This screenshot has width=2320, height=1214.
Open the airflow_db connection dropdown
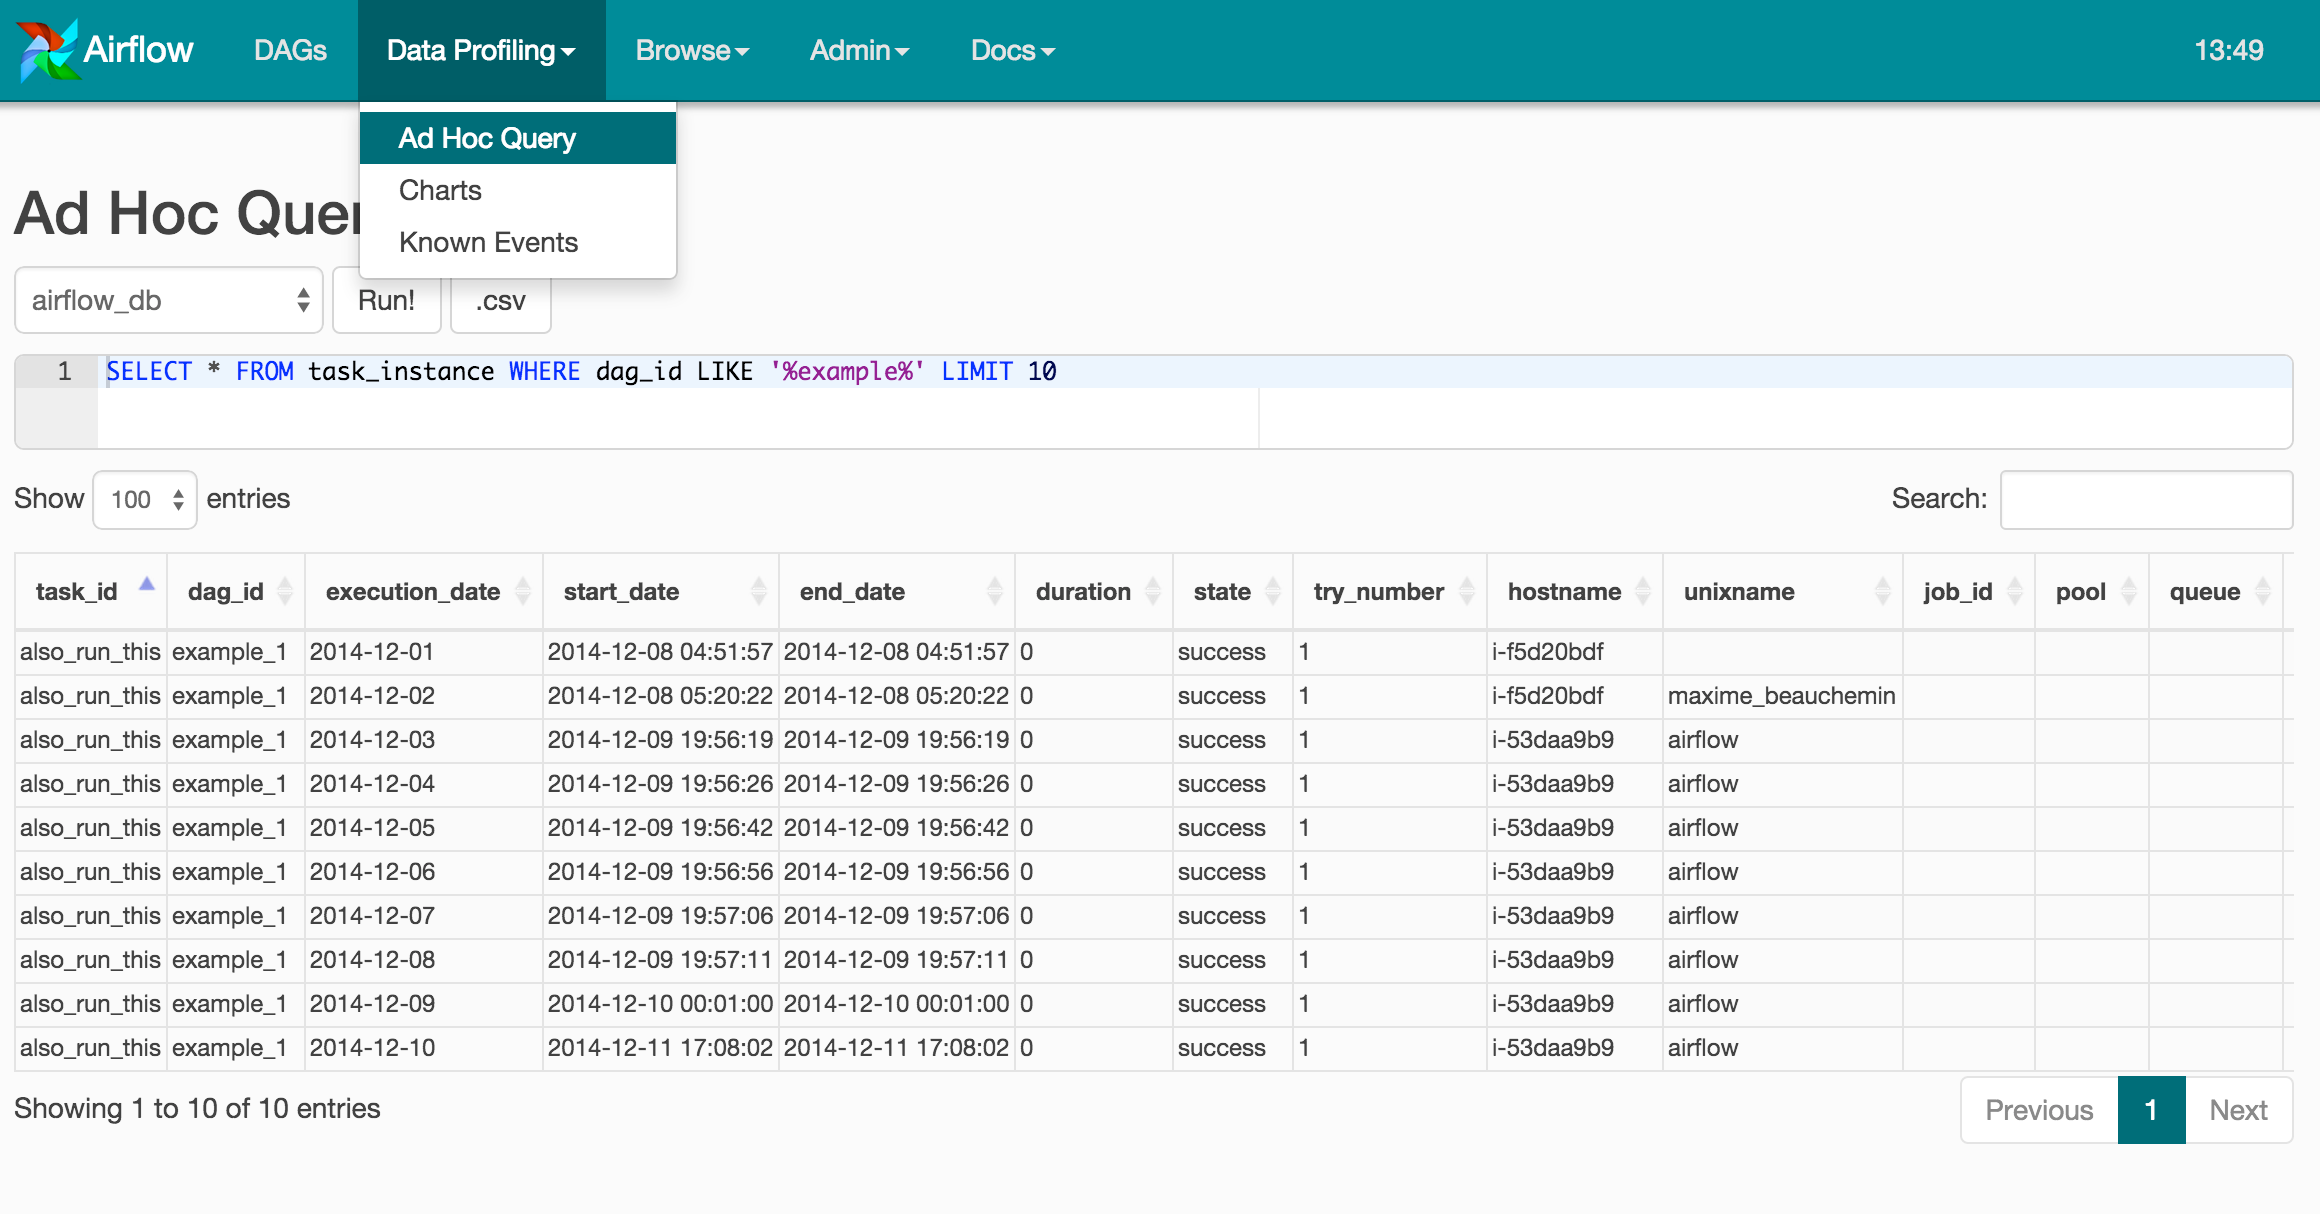point(168,300)
